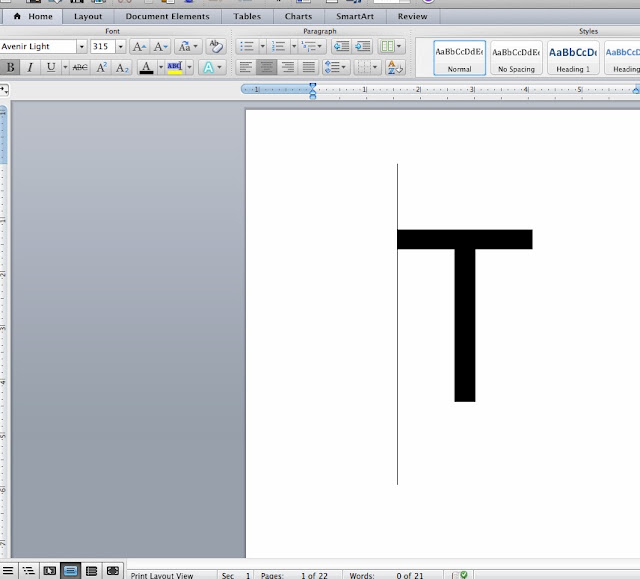Click the Increase Indent icon
This screenshot has height=579, width=640.
click(x=362, y=47)
